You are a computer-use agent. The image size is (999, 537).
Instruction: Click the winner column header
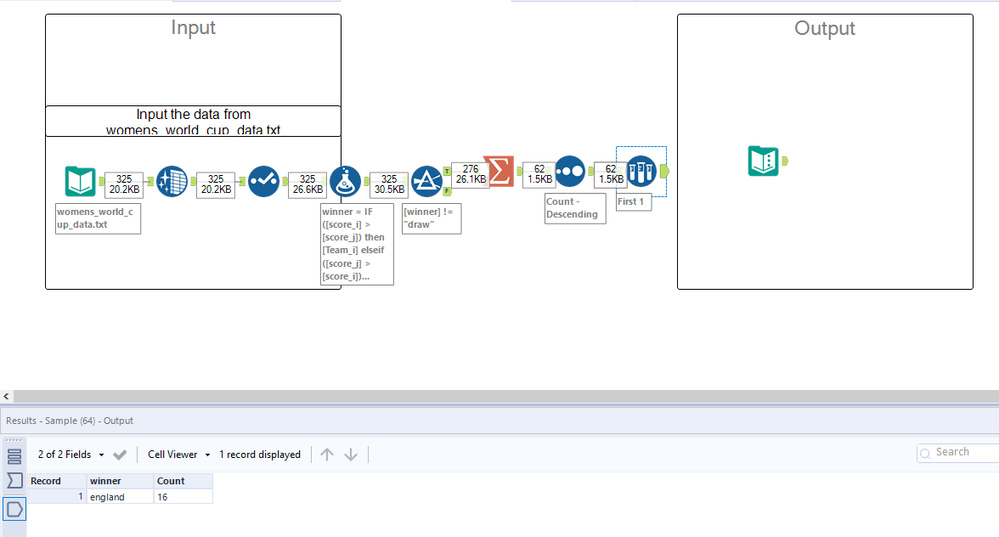pyautogui.click(x=120, y=481)
